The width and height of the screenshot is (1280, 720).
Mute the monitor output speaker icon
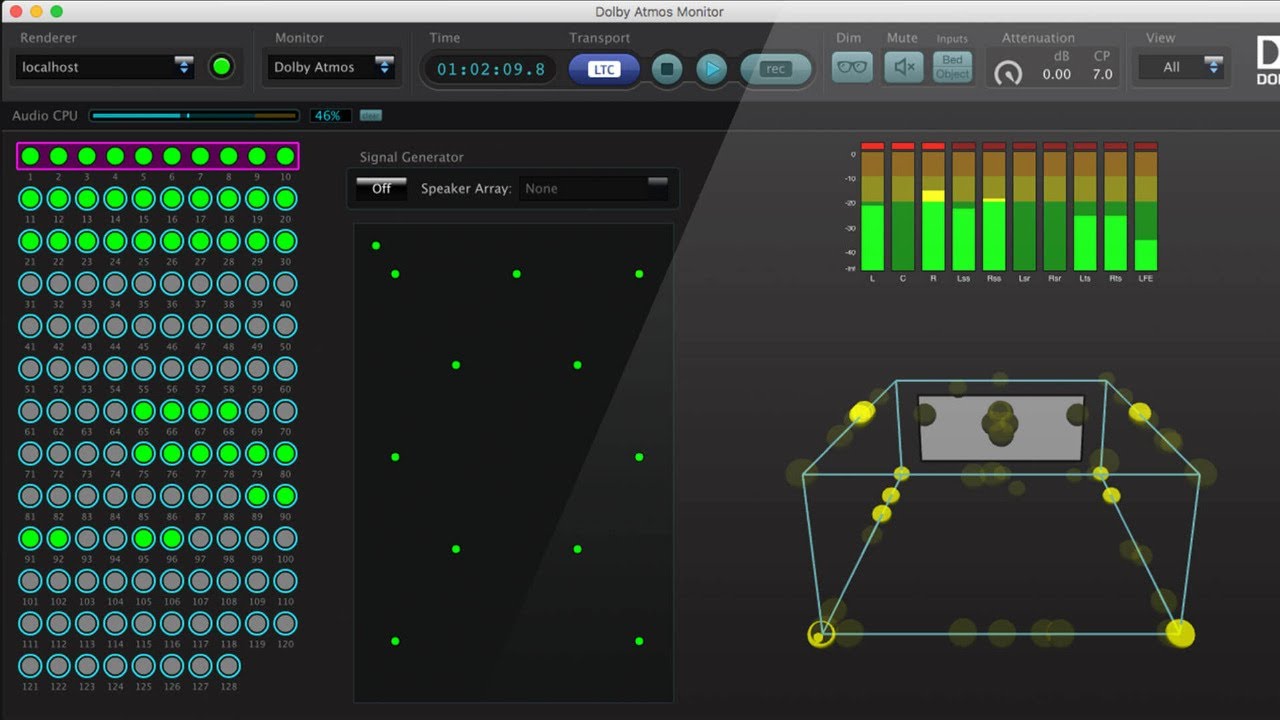click(x=904, y=67)
